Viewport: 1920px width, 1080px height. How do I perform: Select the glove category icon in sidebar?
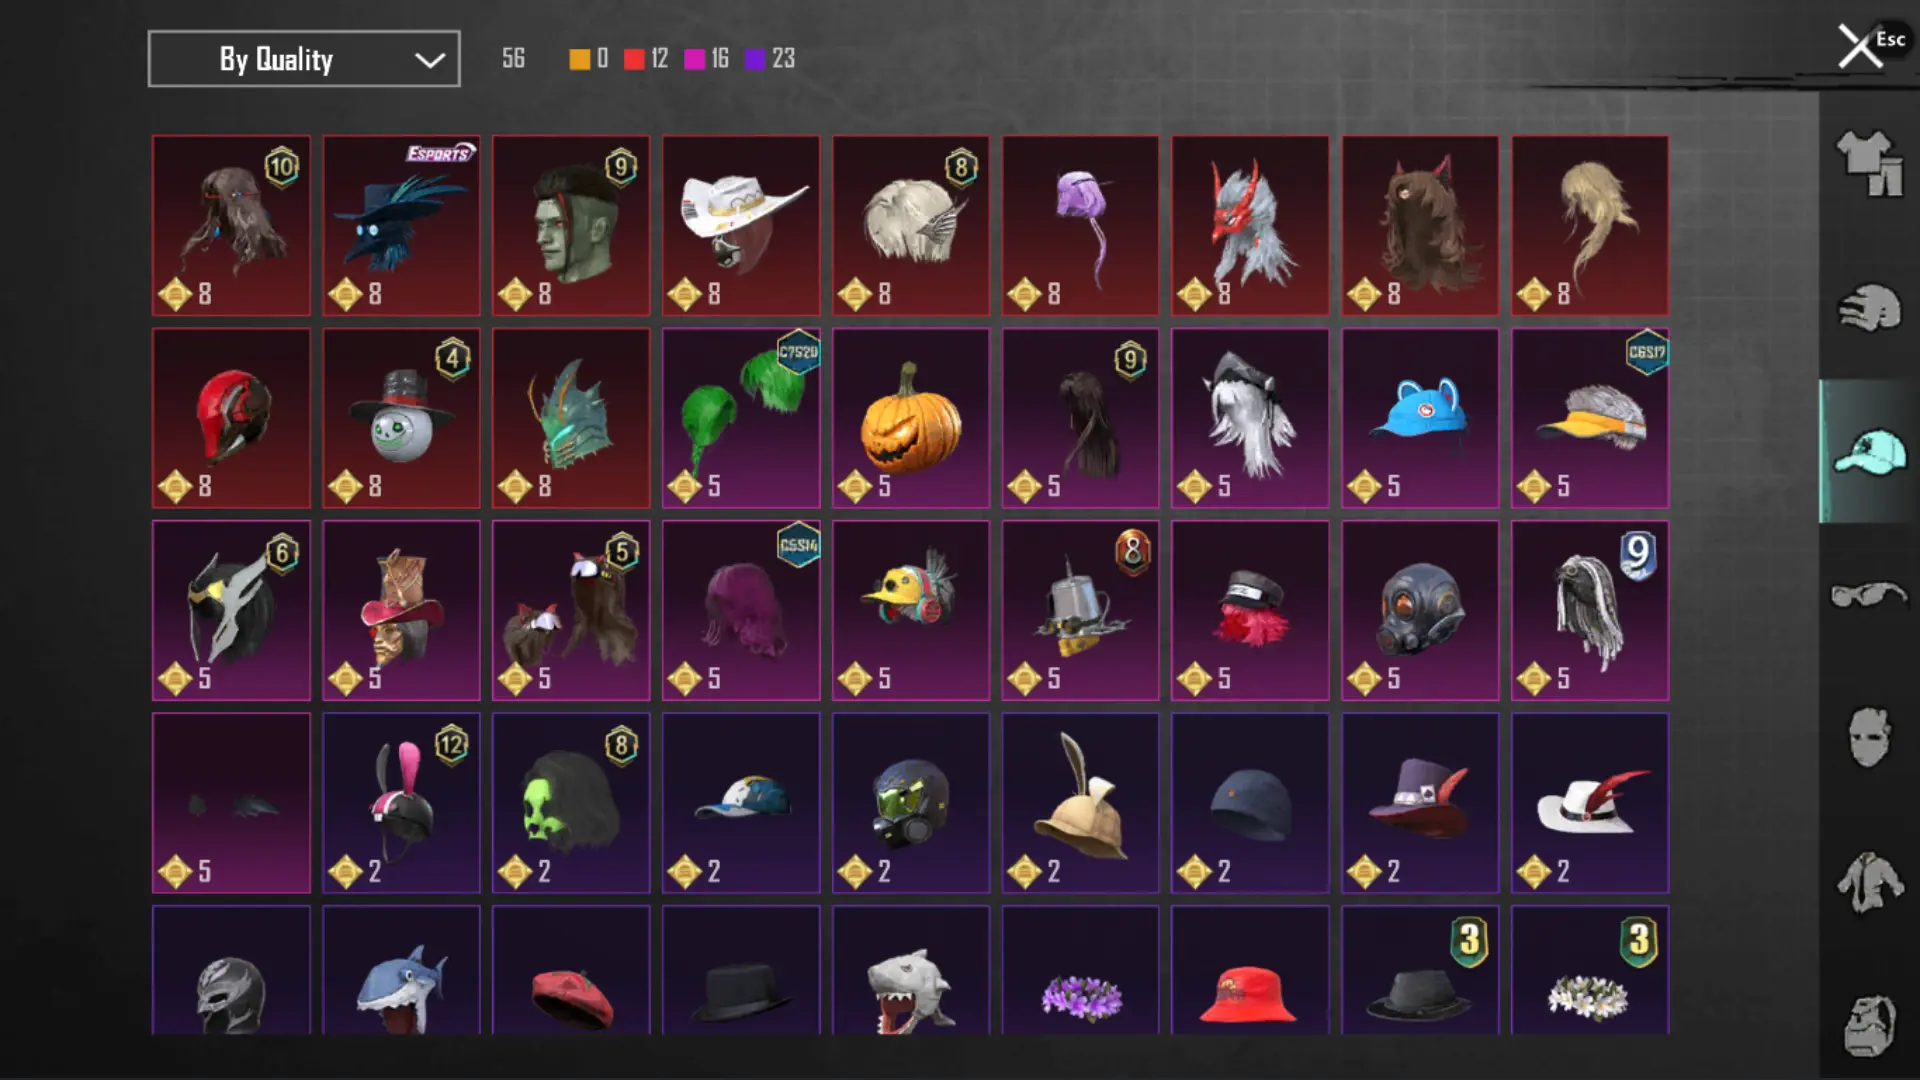[x=1868, y=308]
